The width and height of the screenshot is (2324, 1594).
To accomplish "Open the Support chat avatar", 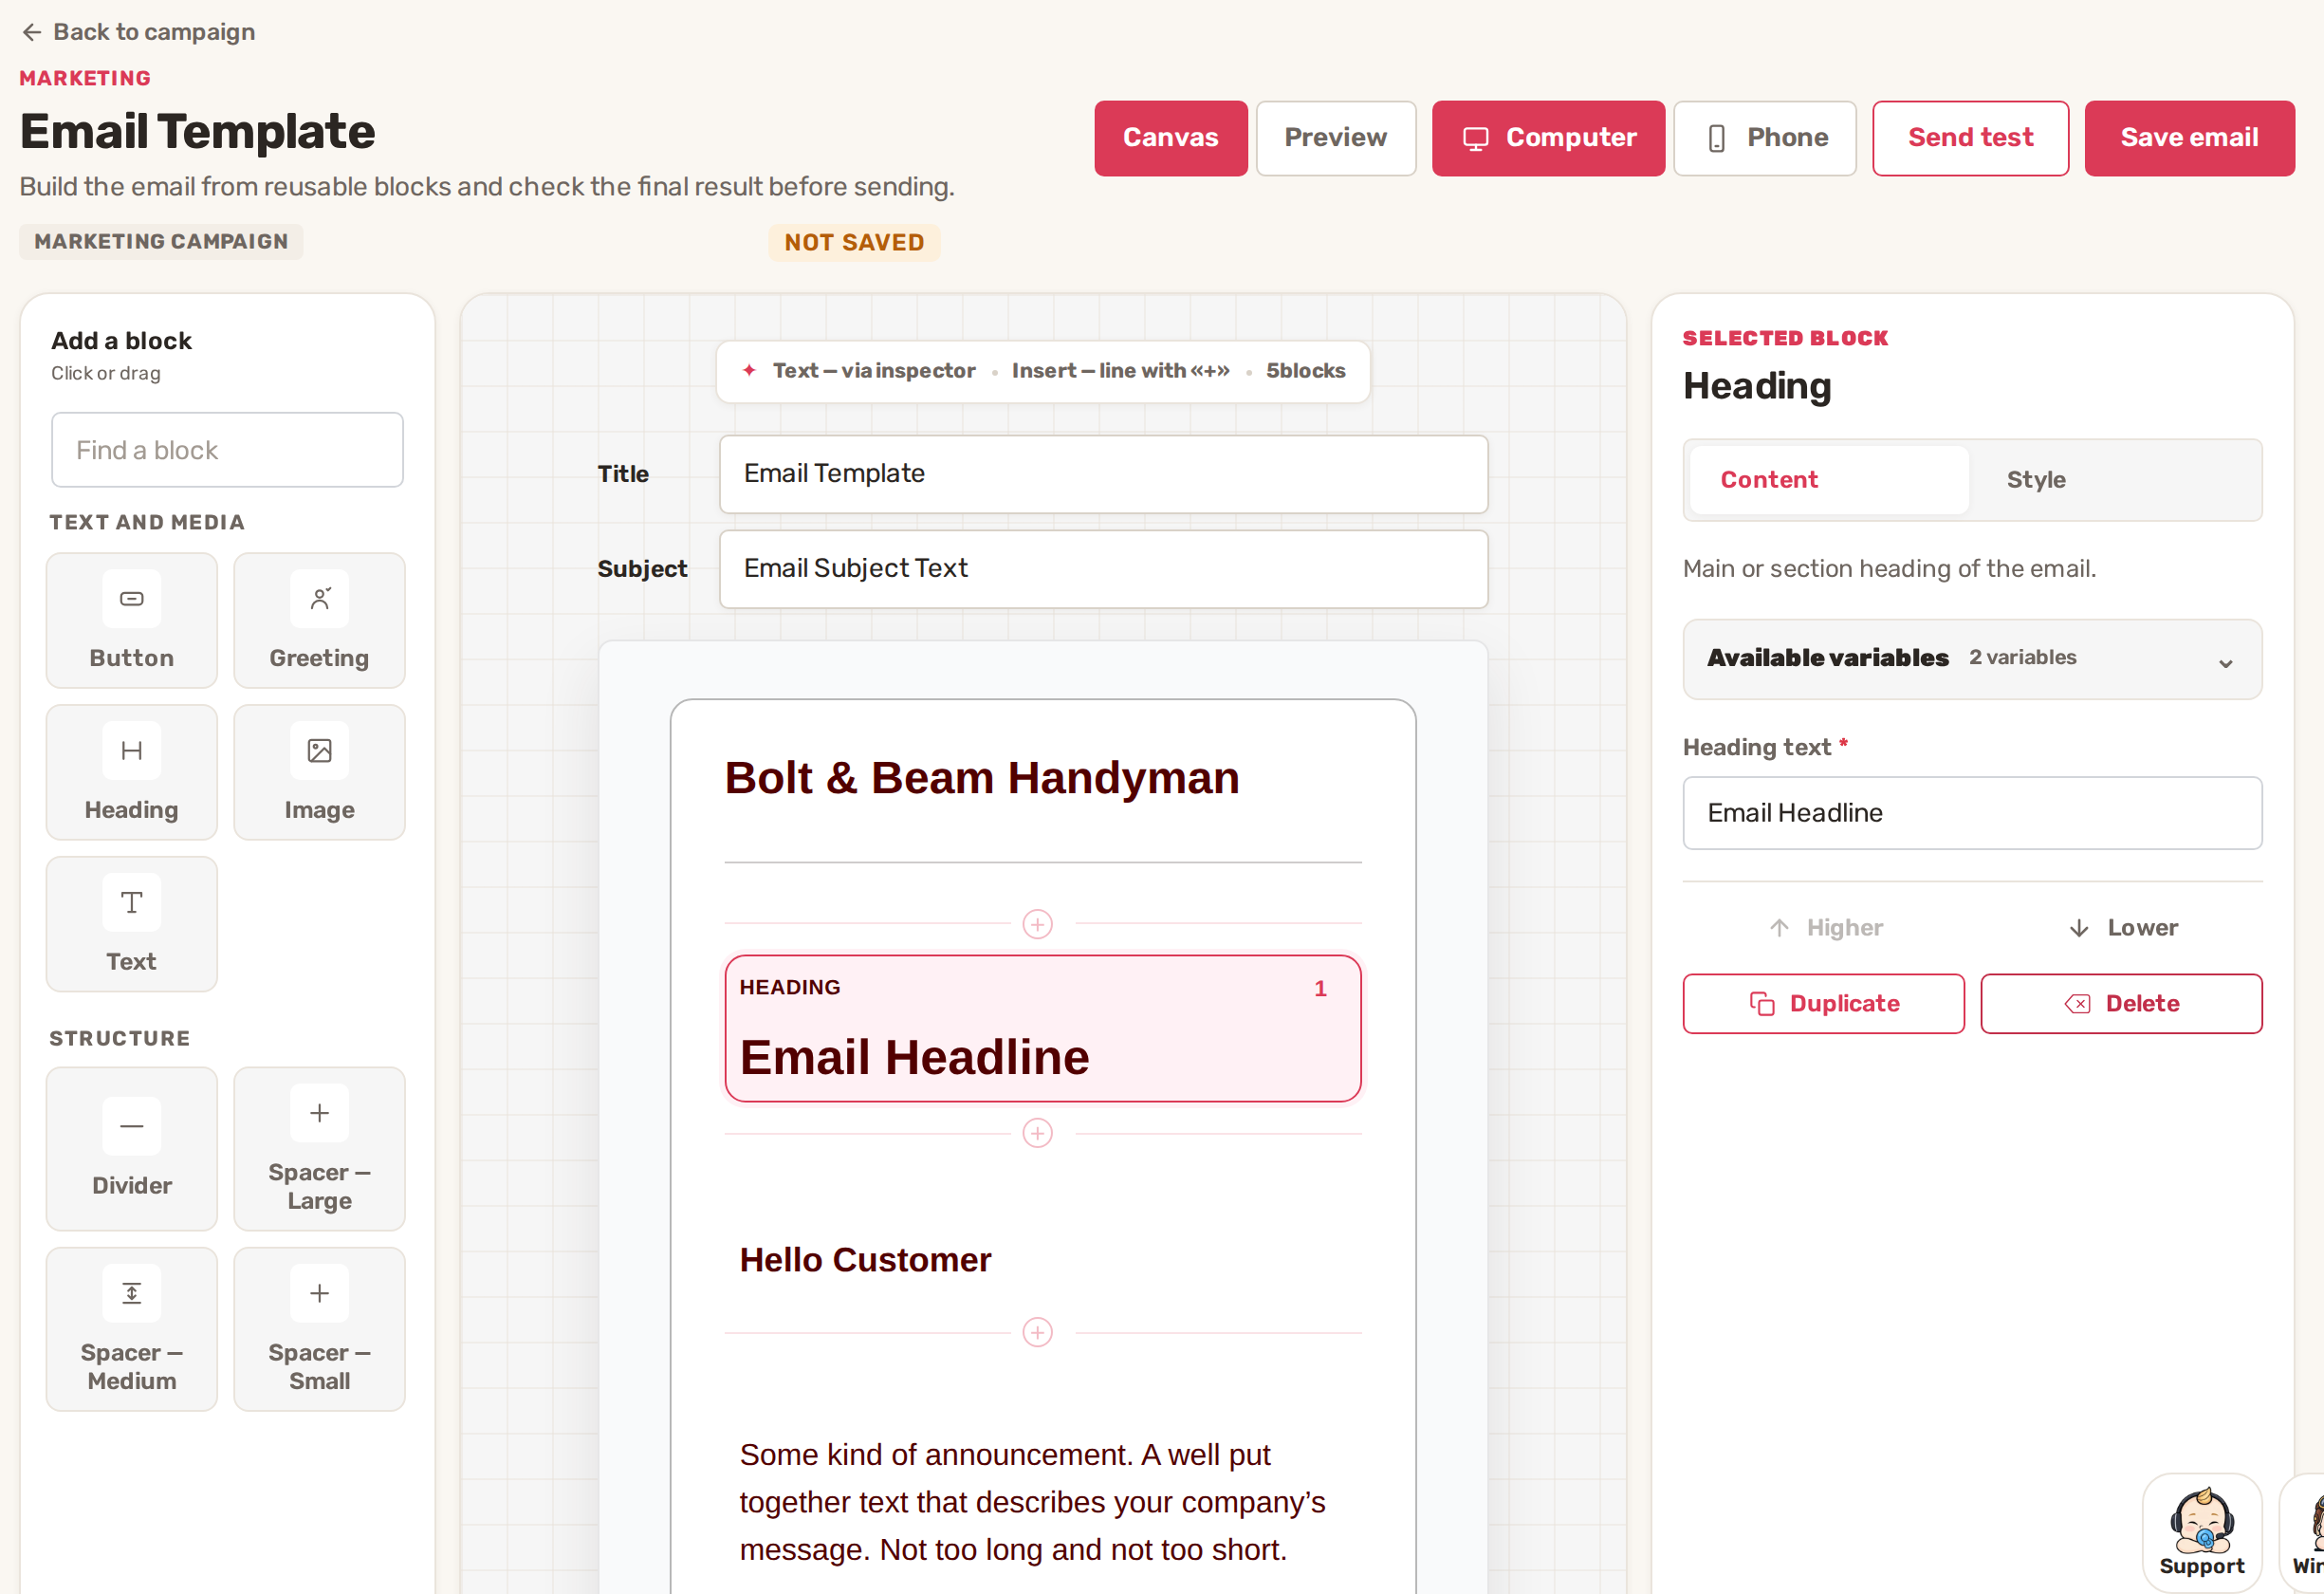I will pyautogui.click(x=2201, y=1532).
